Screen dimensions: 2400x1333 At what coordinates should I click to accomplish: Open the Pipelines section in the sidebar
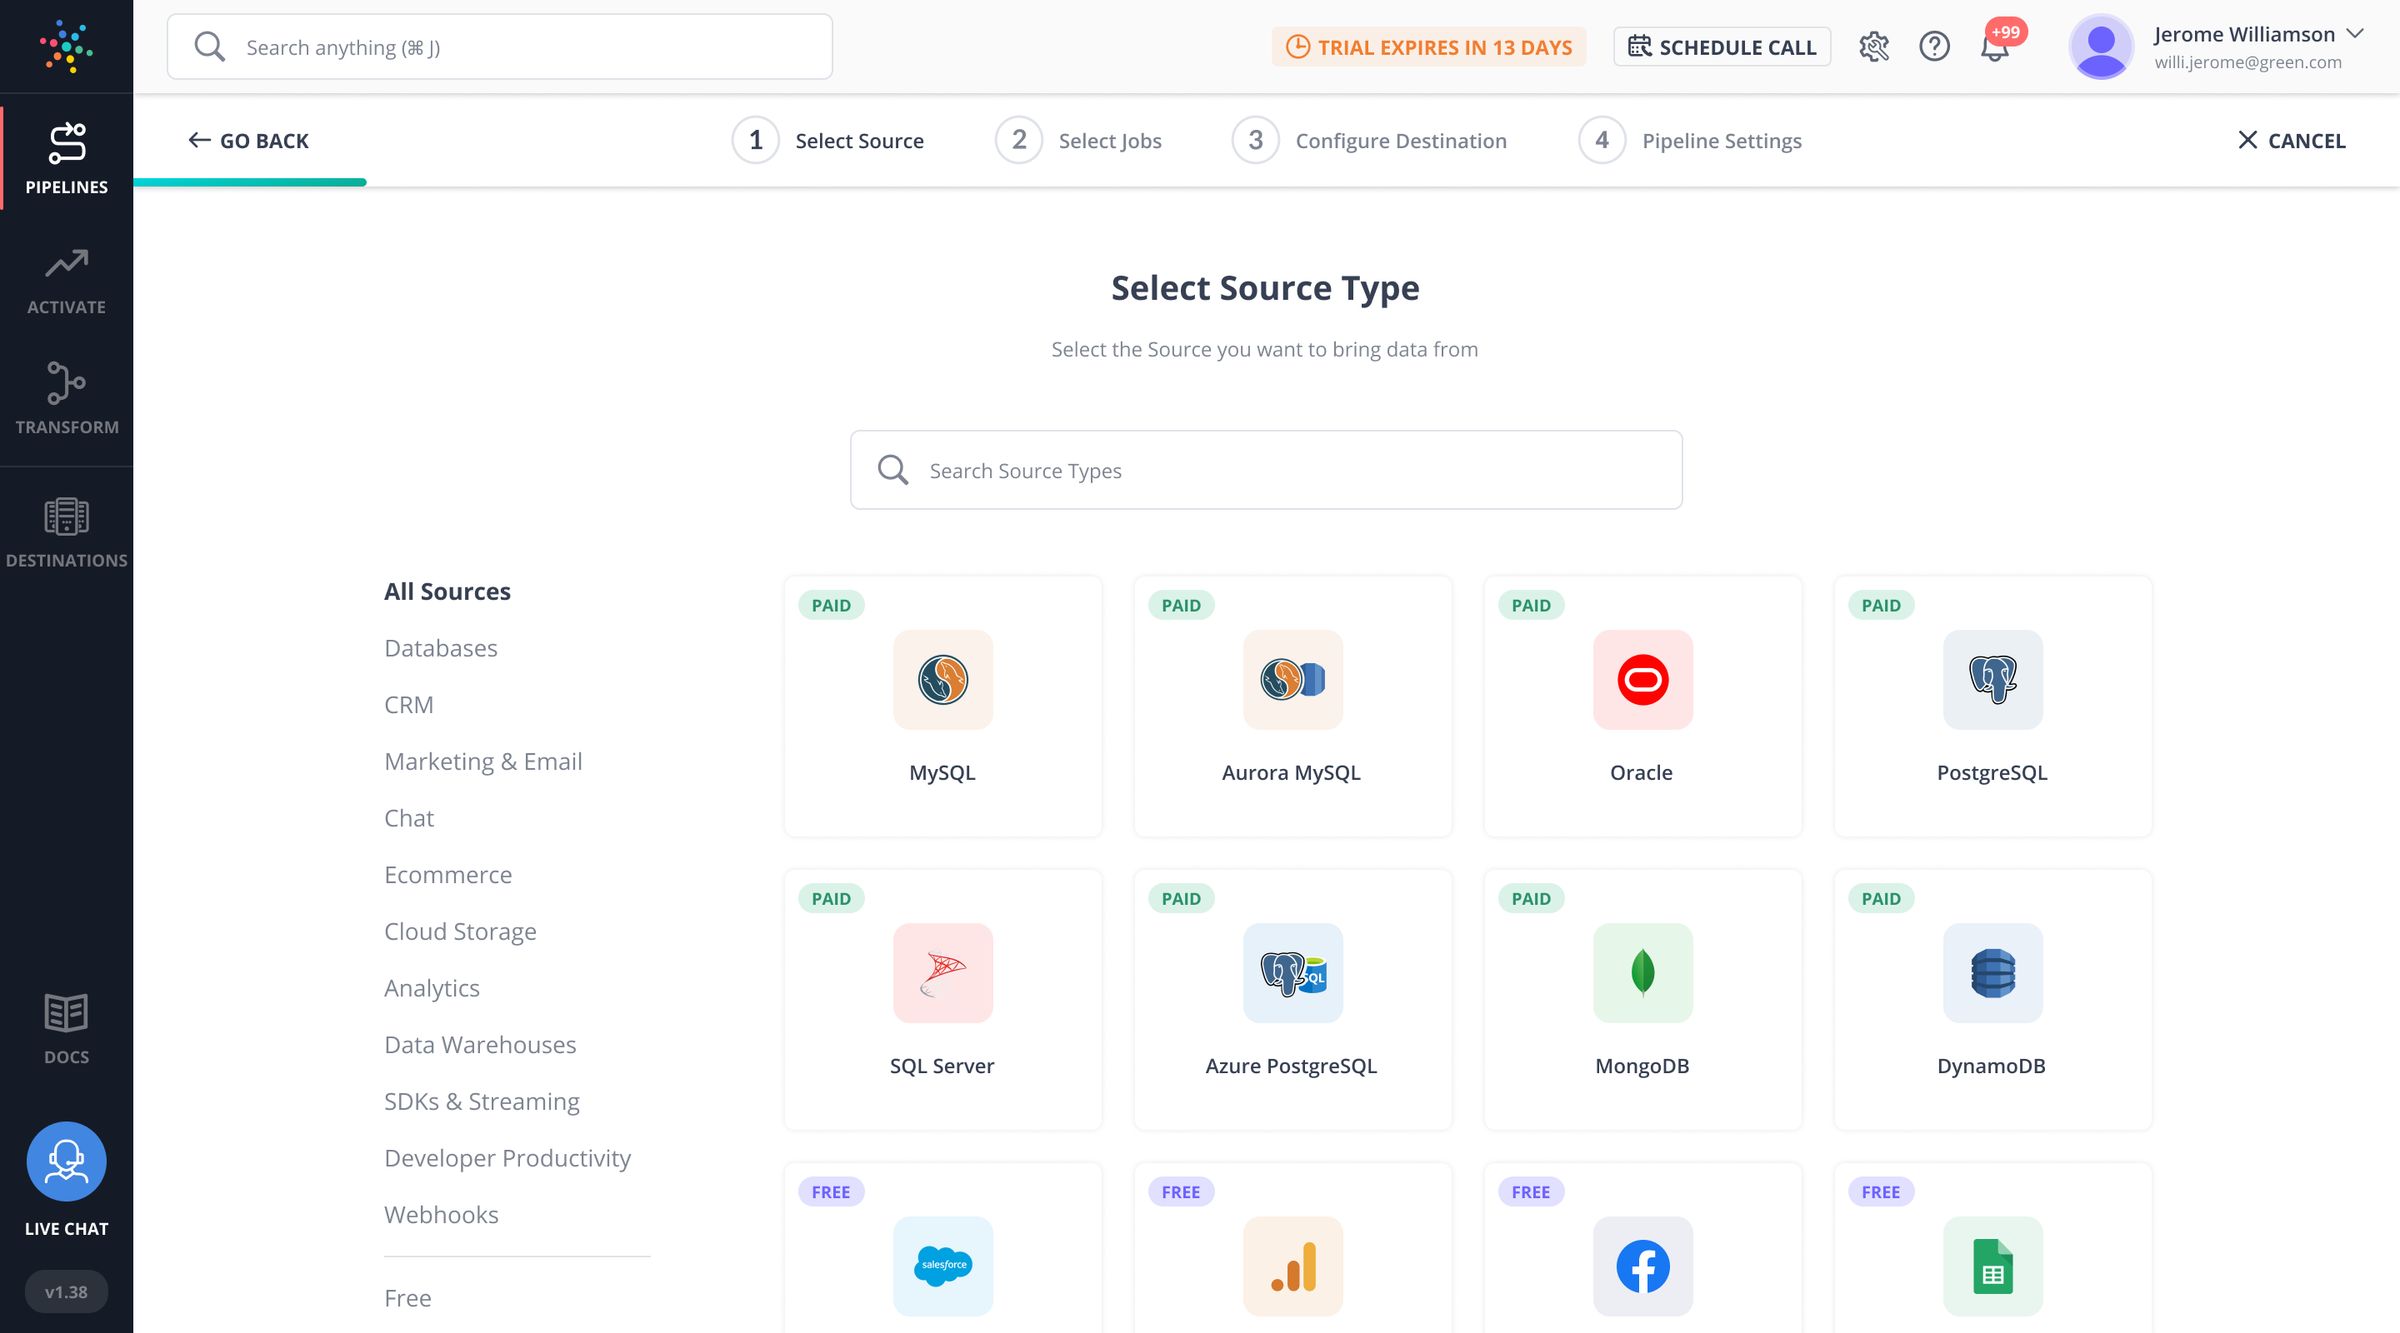(66, 156)
